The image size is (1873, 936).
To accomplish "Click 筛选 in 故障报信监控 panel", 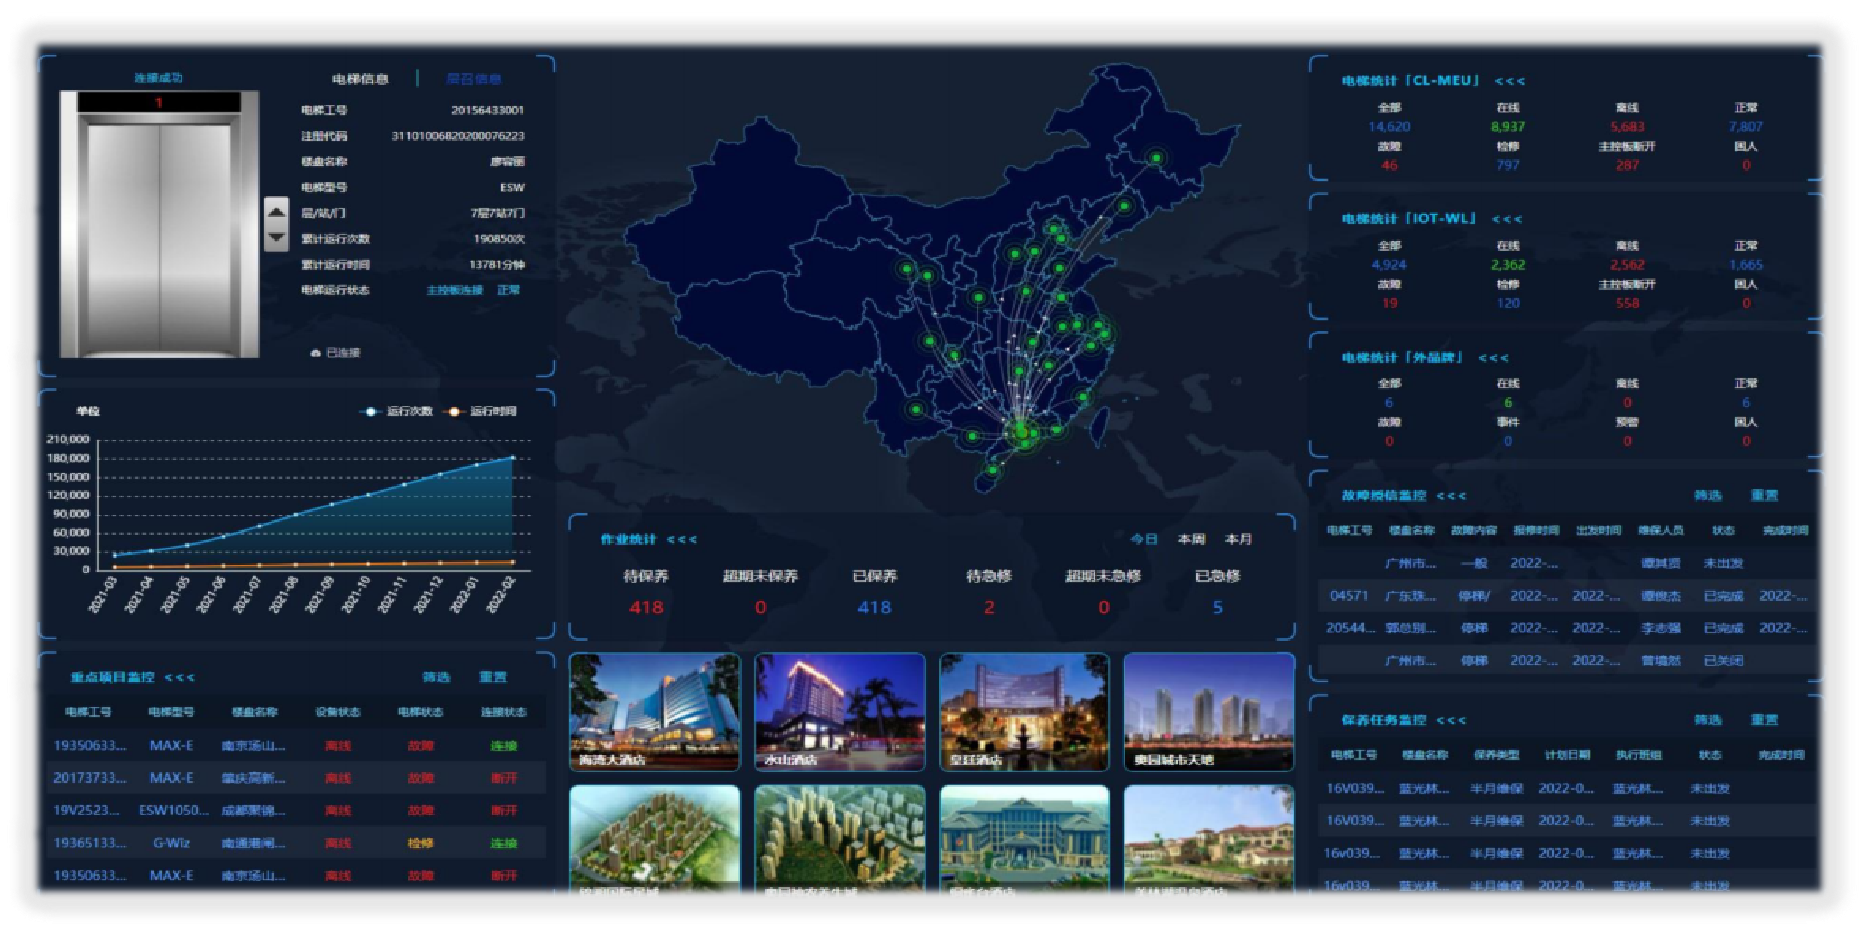I will coord(1708,496).
